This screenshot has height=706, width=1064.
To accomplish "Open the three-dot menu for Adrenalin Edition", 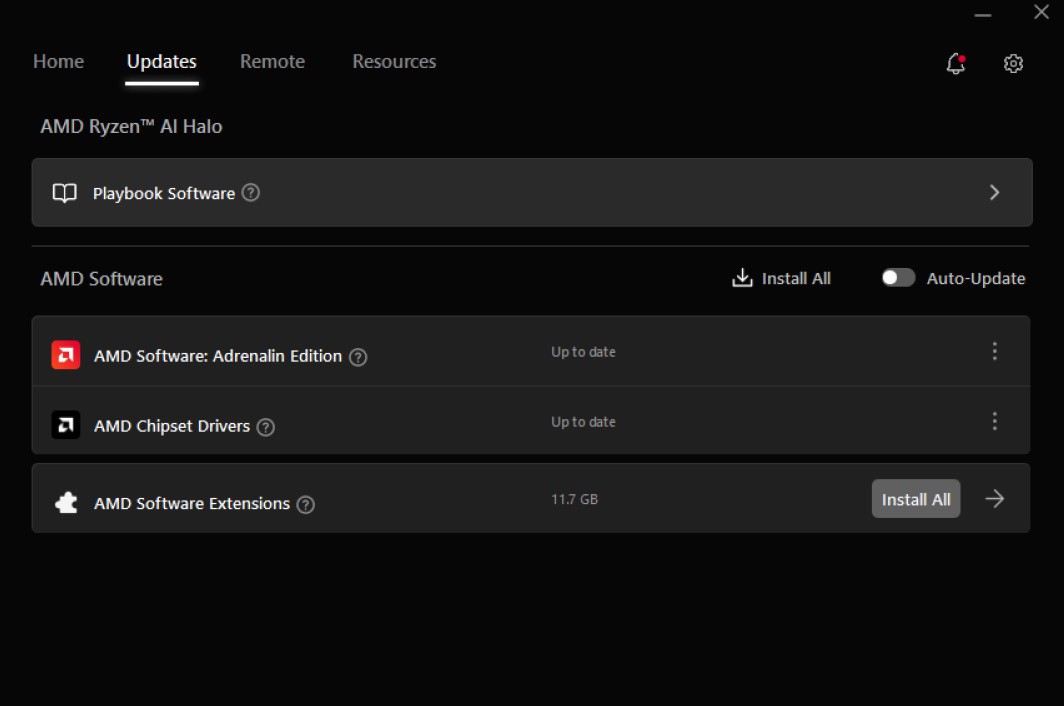I will 994,351.
